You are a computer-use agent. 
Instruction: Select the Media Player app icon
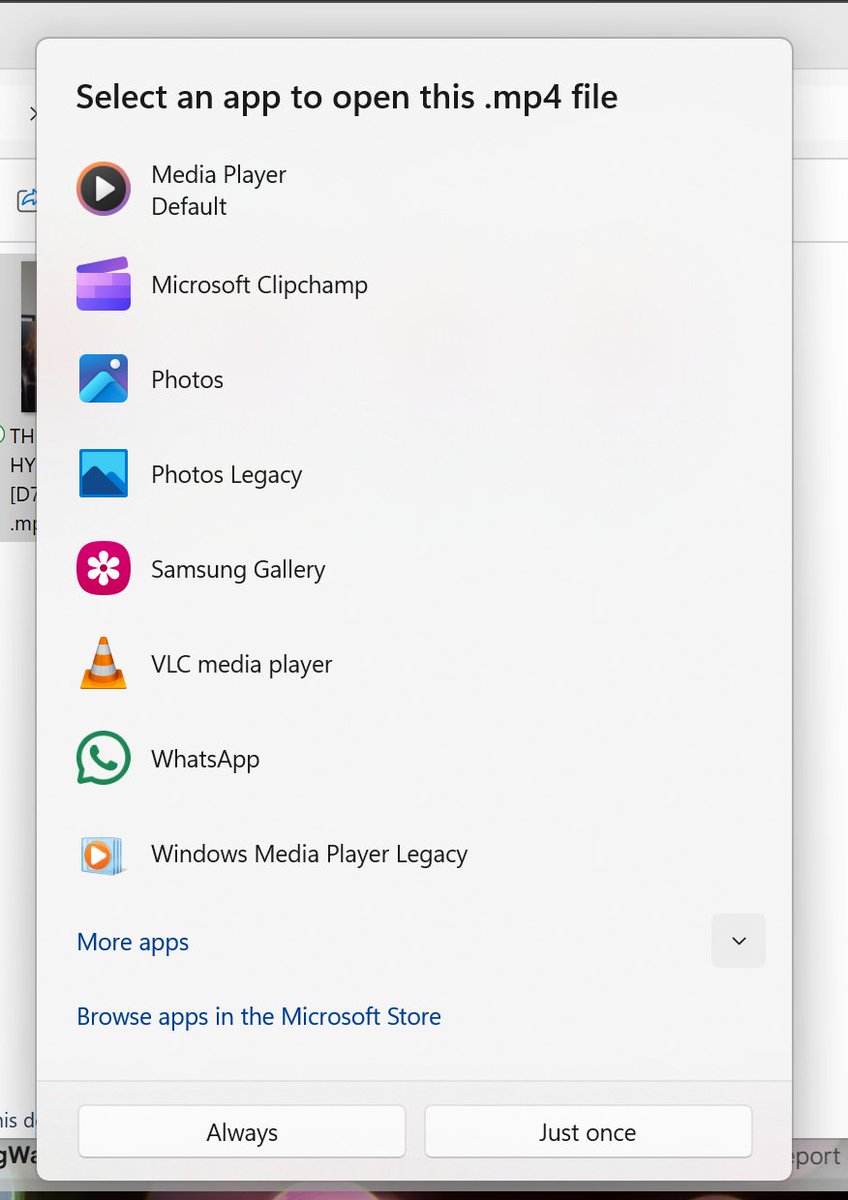(x=103, y=189)
